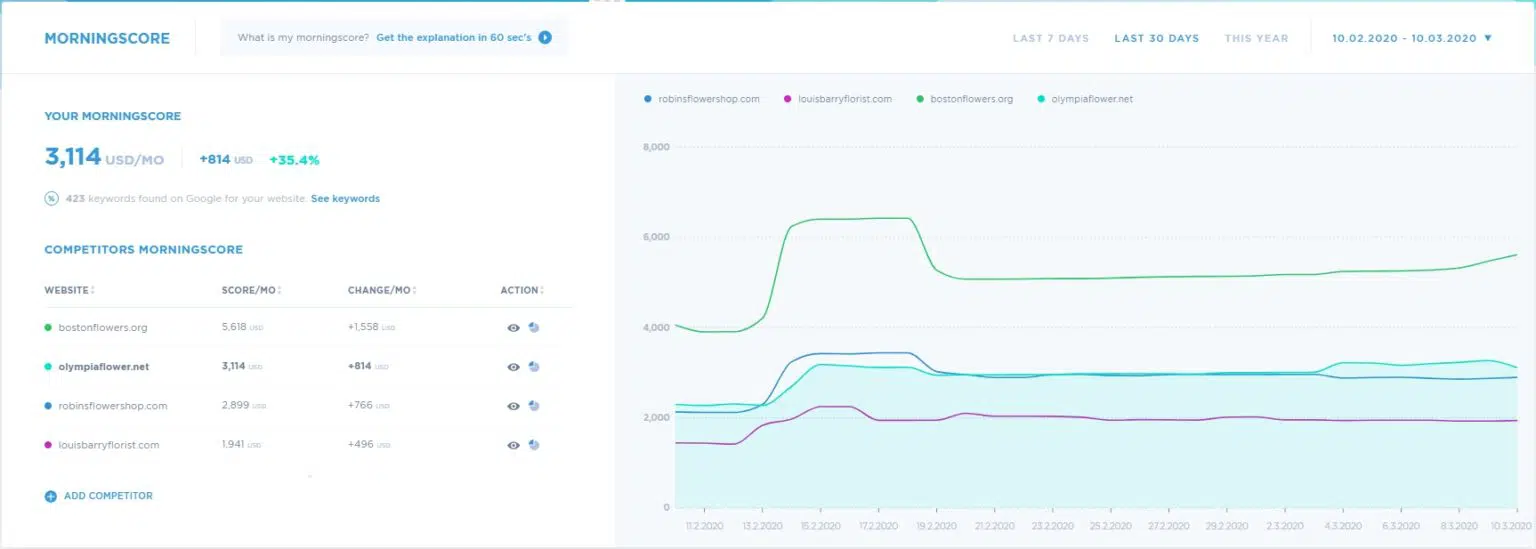Screen dimensions: 1536x549
Task: Toggle eye visibility for robinsflowershop.com
Action: 513,406
